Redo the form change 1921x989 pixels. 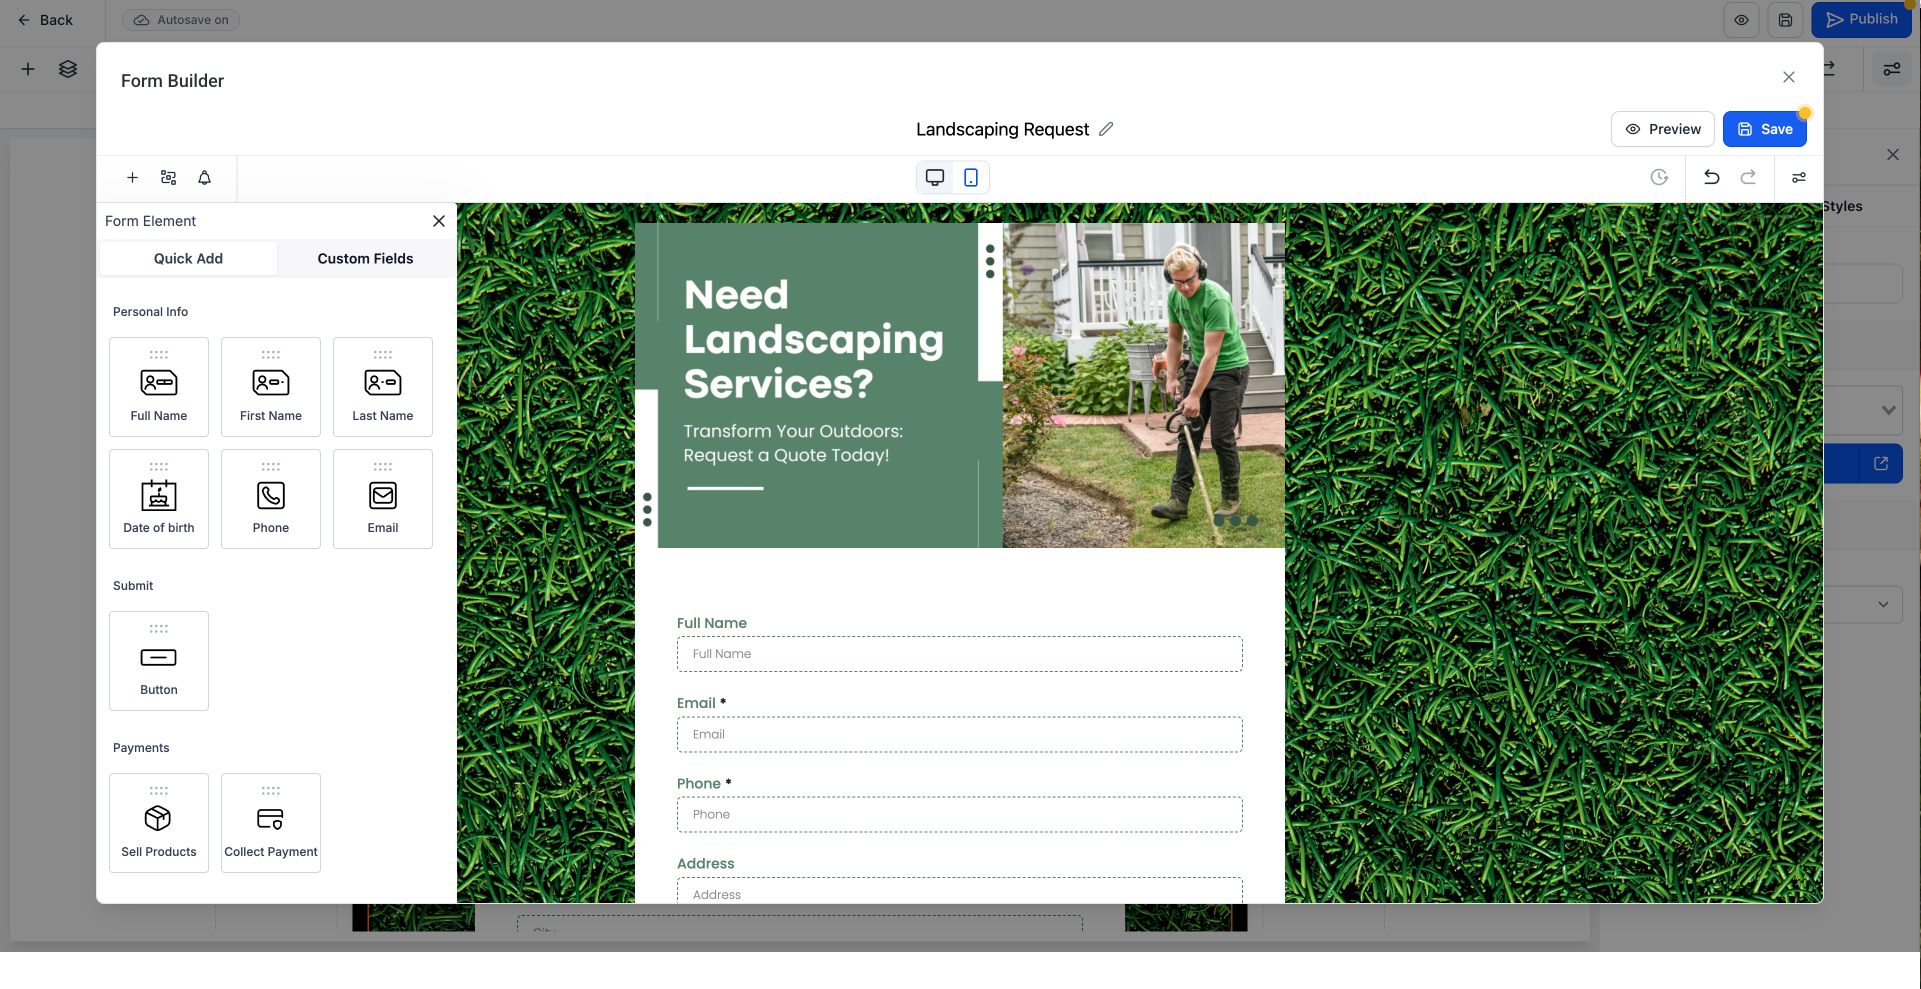pyautogui.click(x=1748, y=177)
